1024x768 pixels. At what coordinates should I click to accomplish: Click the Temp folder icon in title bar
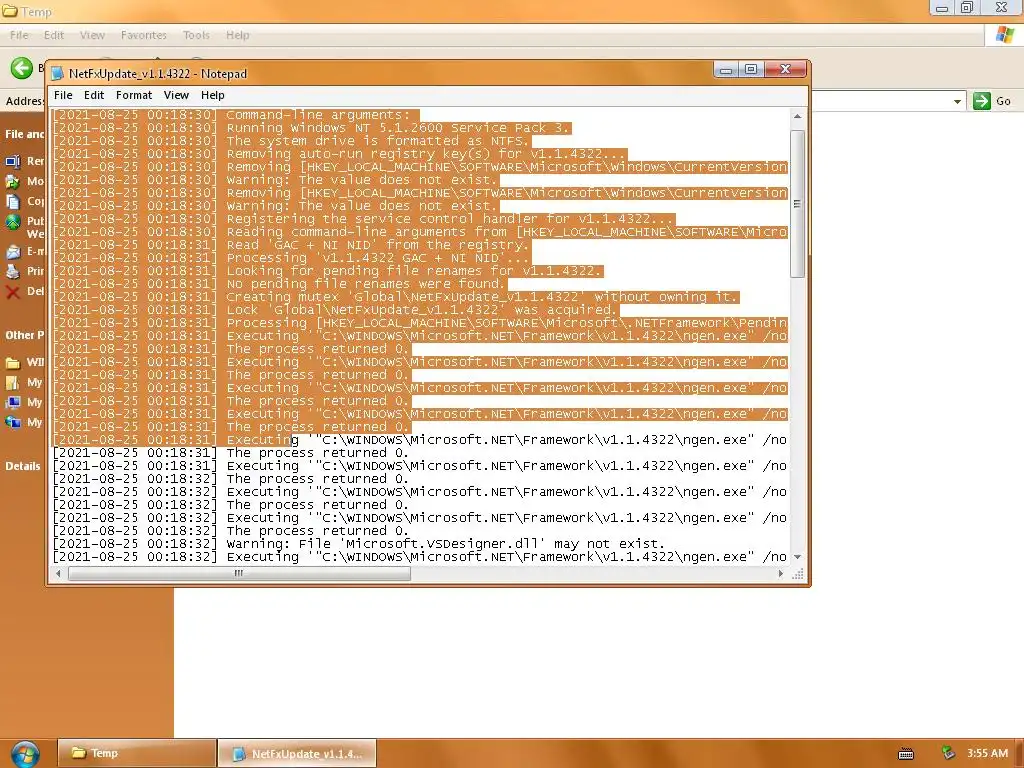[x=10, y=12]
